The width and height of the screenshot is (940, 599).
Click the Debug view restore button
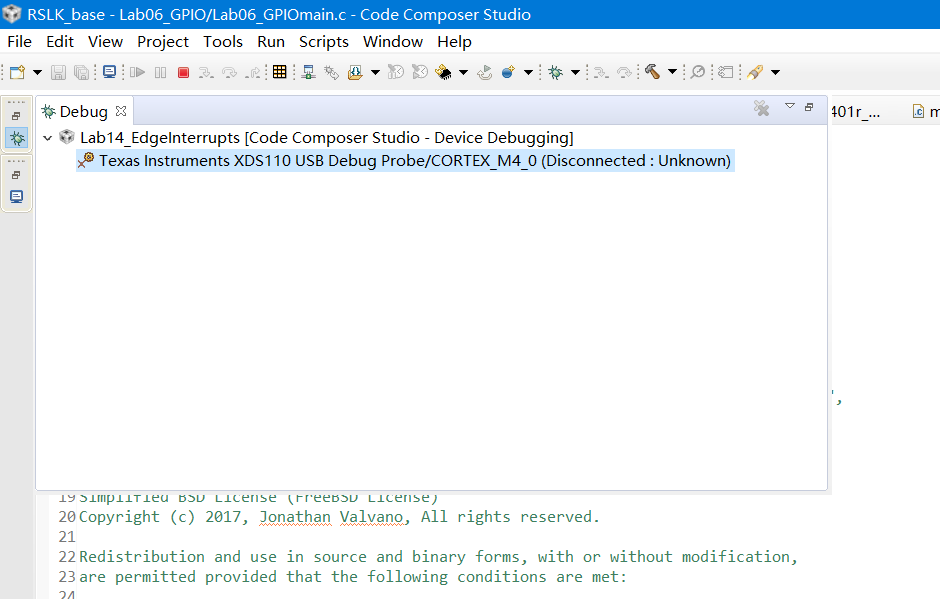point(809,107)
